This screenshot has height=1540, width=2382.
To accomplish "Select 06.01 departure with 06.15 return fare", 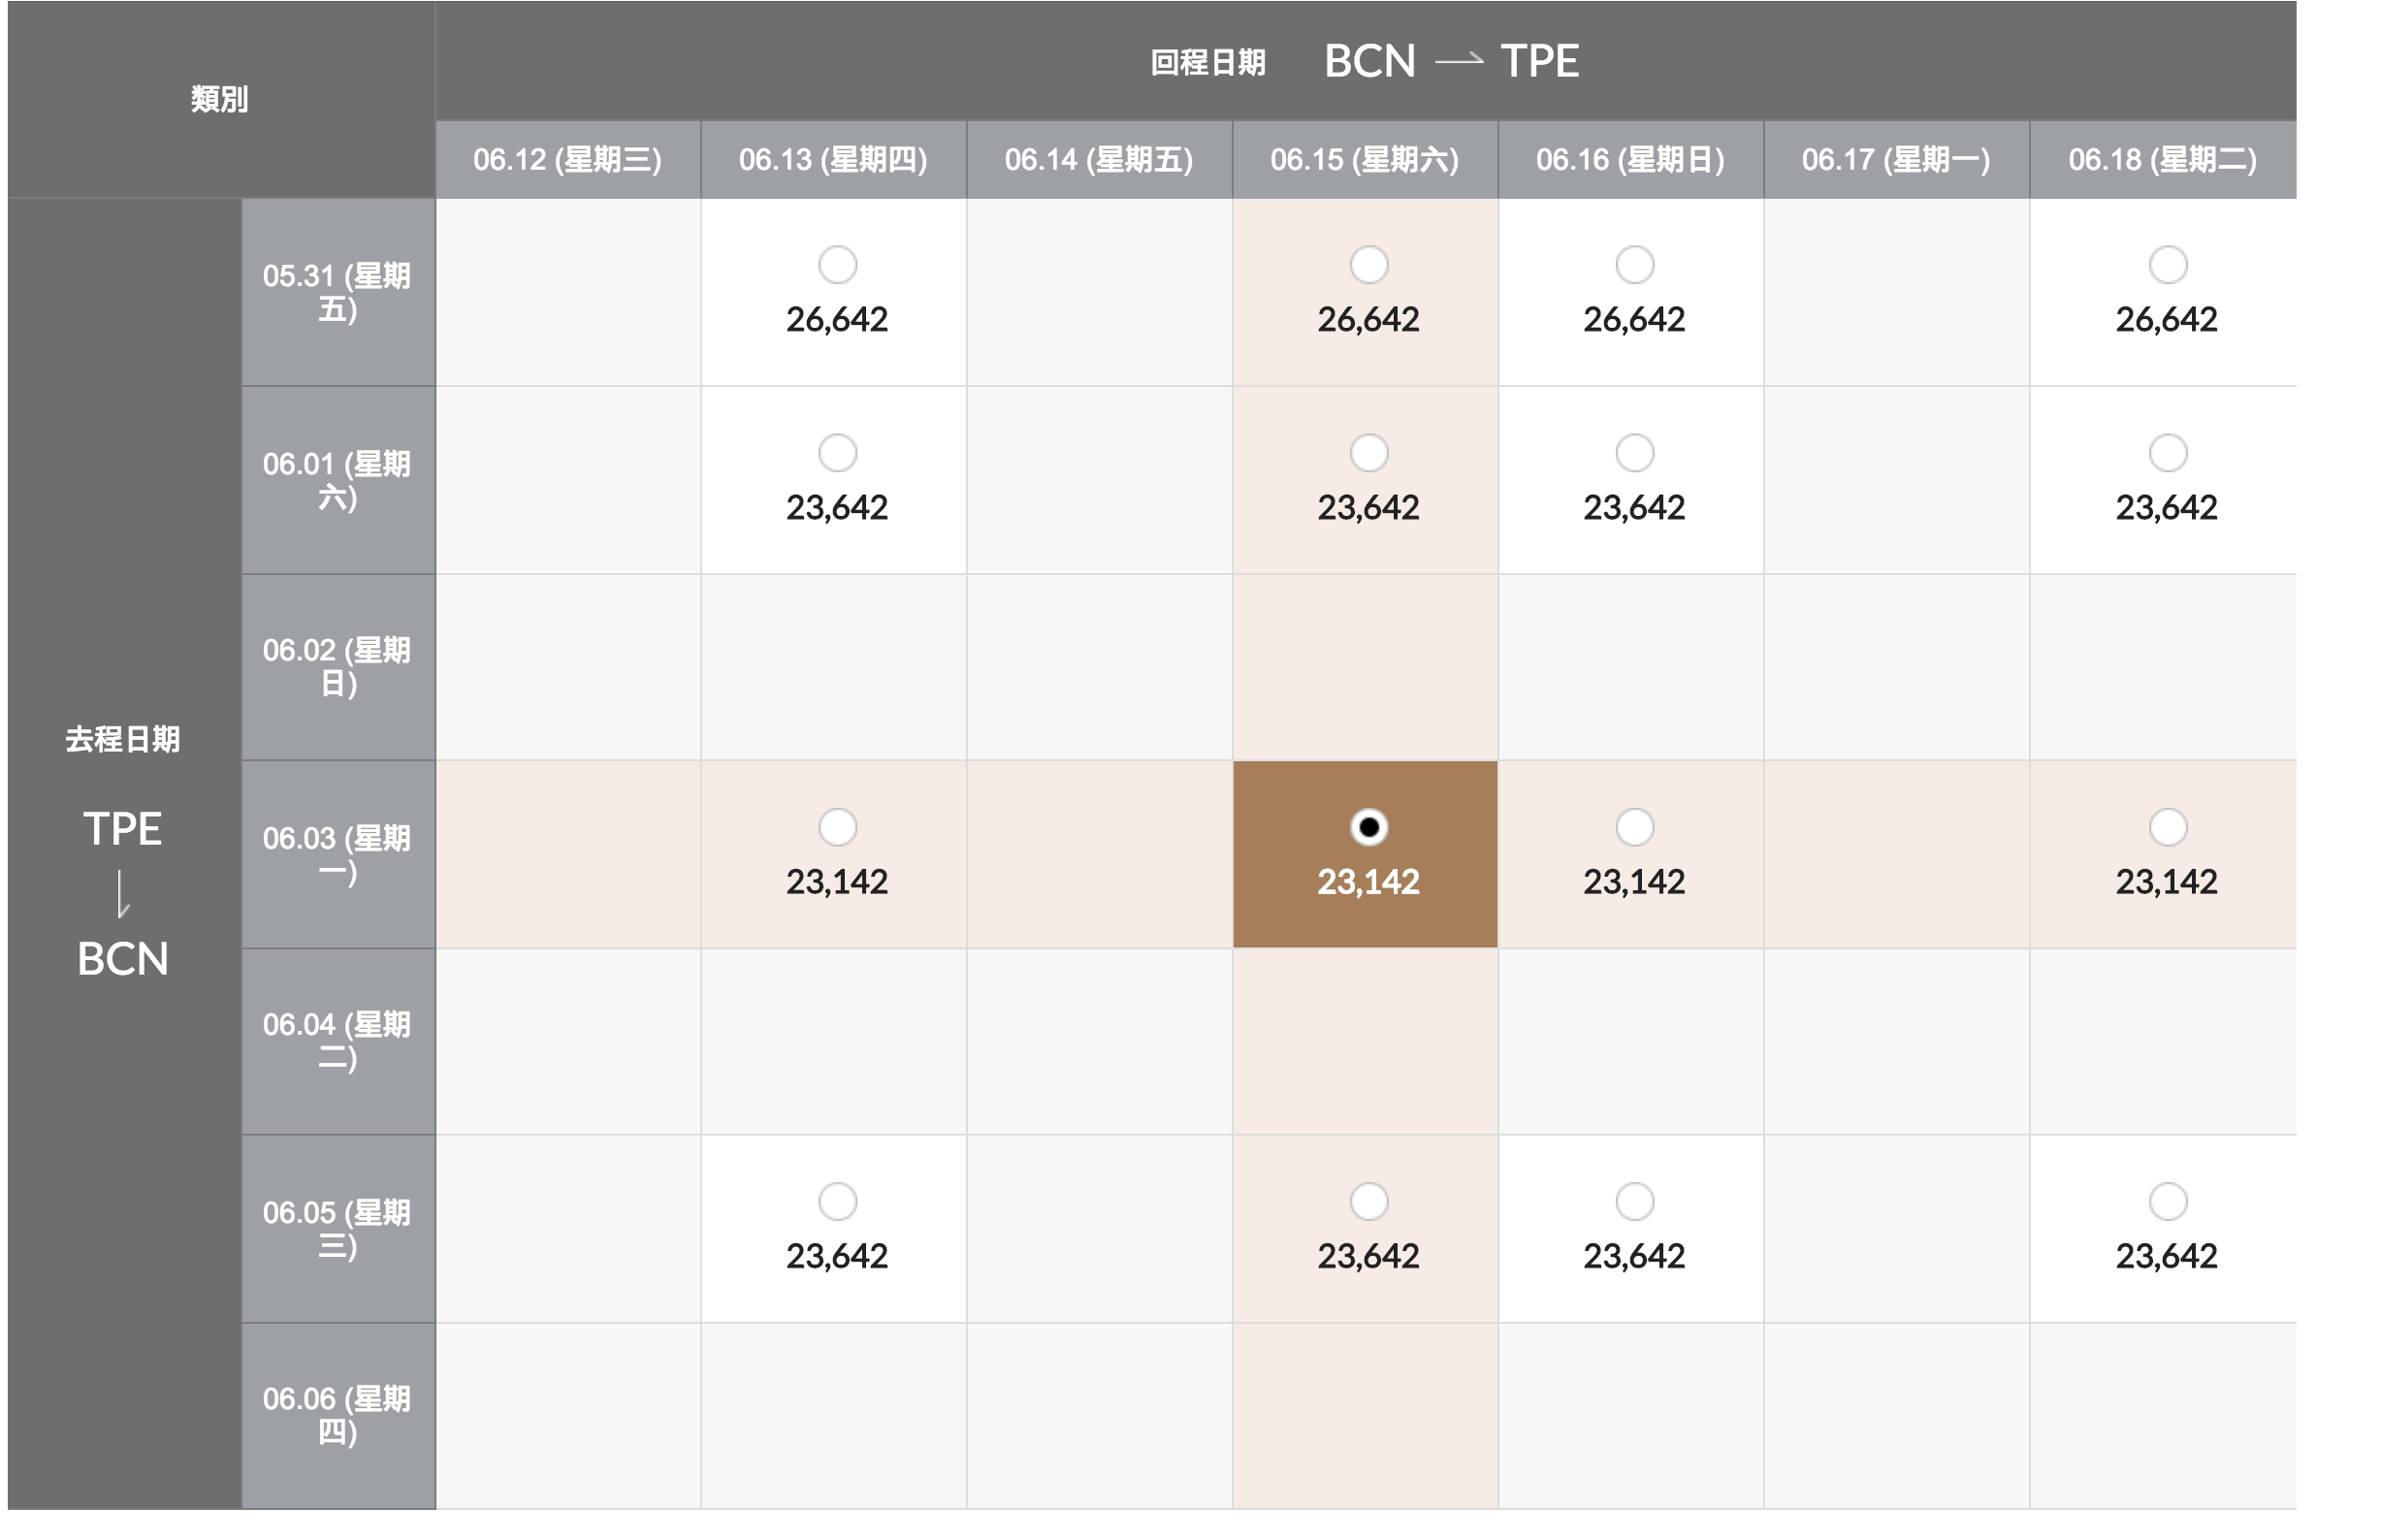I will [1368, 453].
